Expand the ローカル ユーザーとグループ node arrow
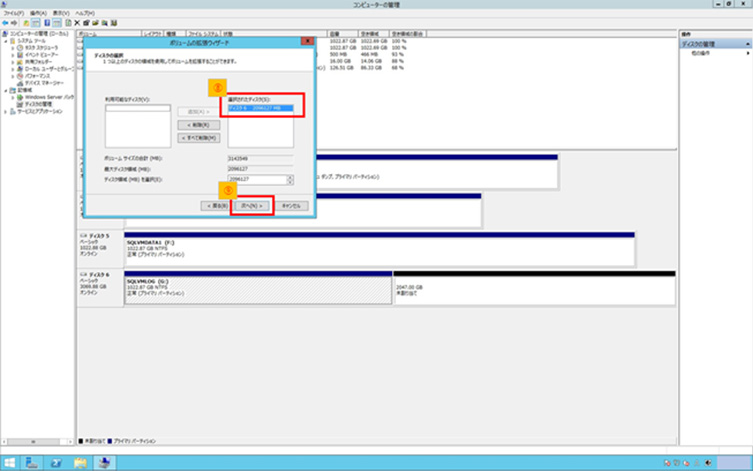The image size is (753, 471). 13,69
